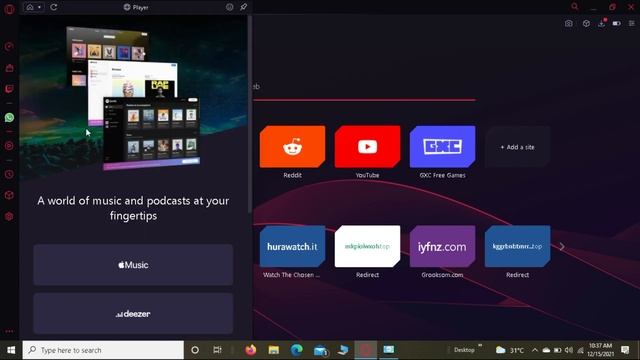Click the Player panel vertical scrollbar
640x360 pixels.
pos(250,114)
